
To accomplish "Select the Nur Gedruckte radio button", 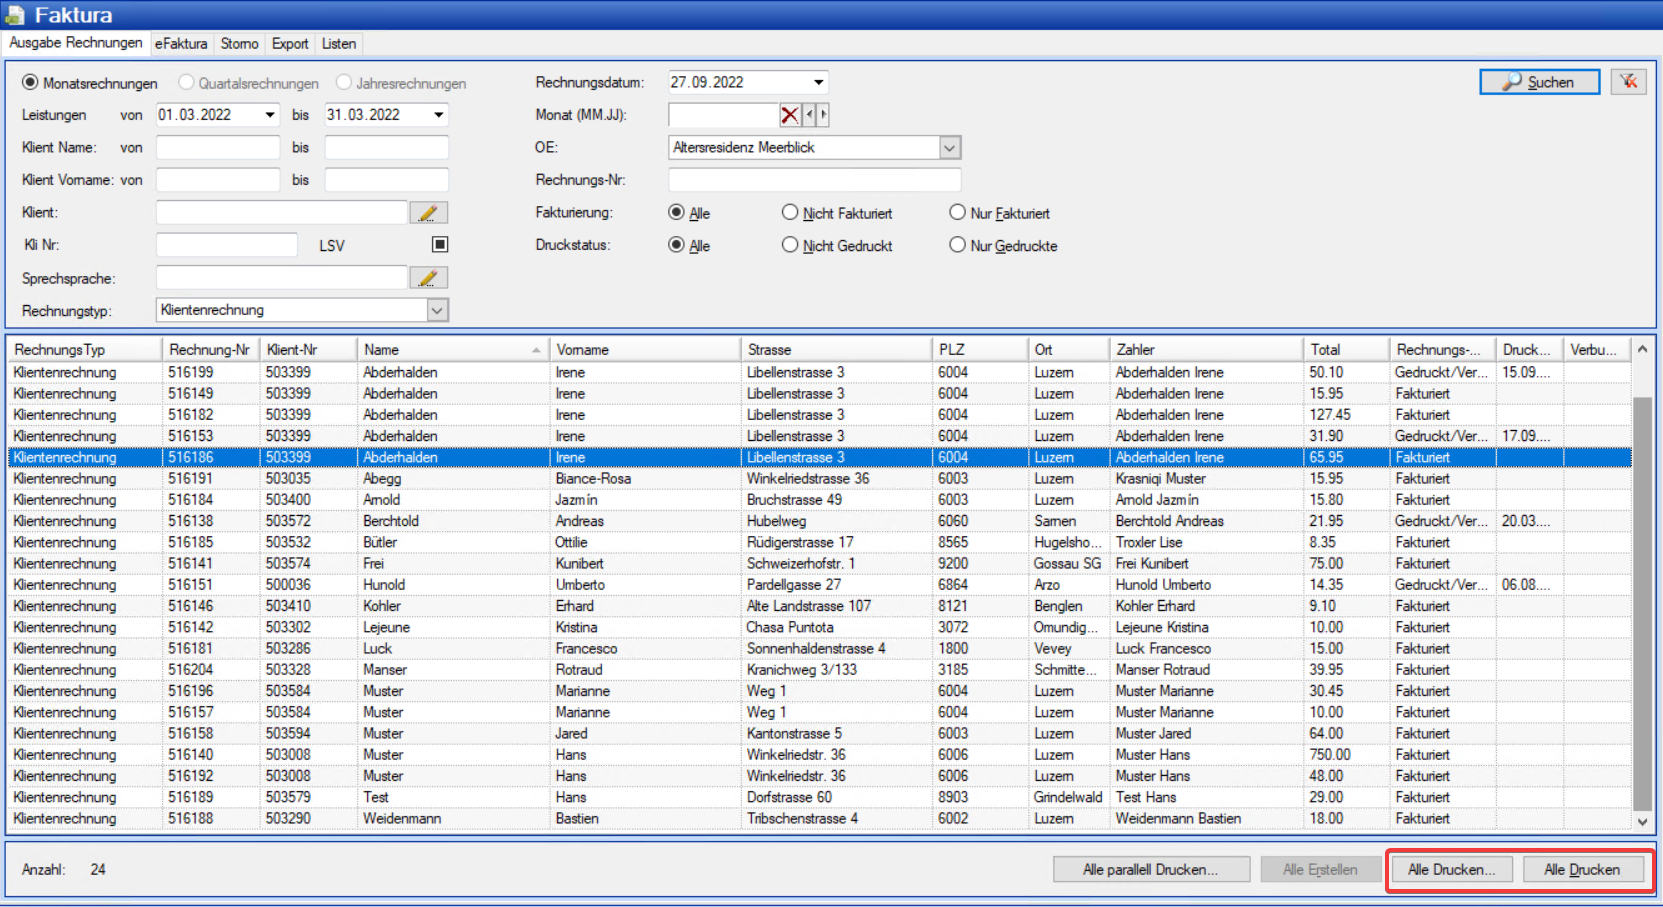I will (957, 245).
